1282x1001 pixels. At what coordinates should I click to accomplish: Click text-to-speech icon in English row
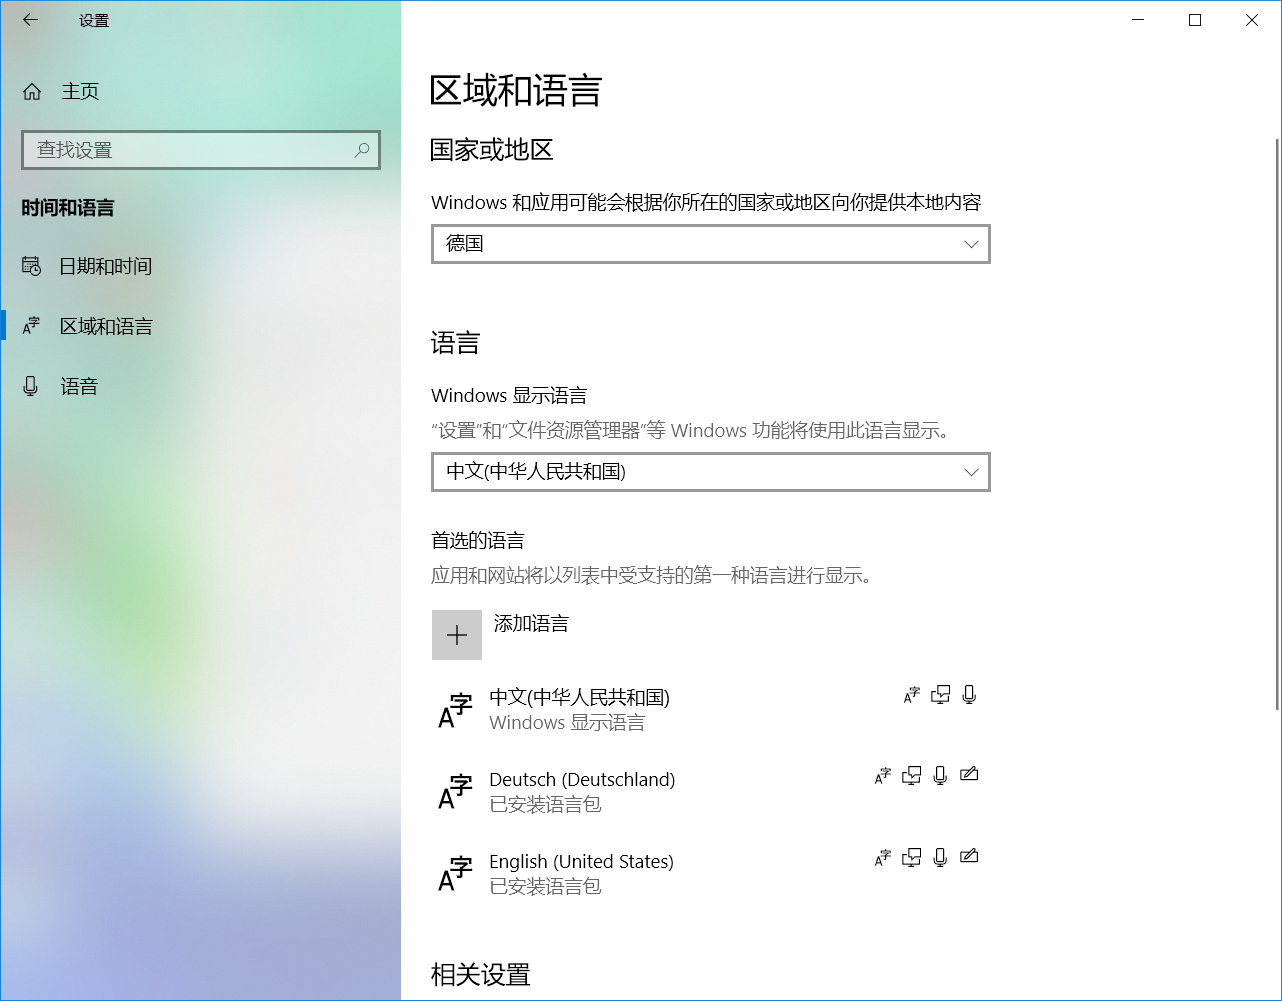pos(911,857)
